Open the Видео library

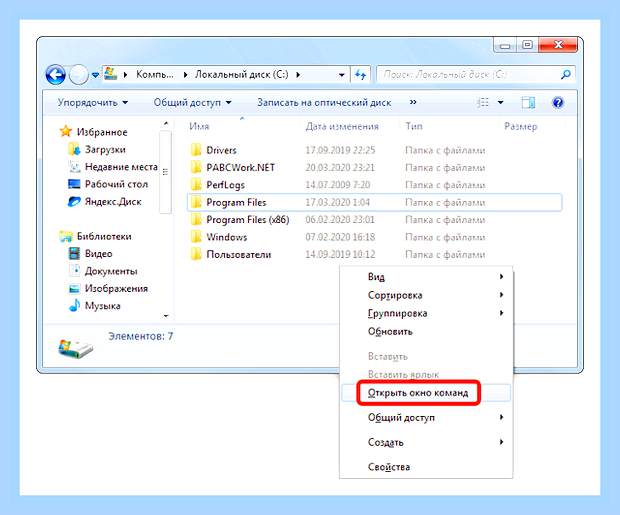click(98, 254)
